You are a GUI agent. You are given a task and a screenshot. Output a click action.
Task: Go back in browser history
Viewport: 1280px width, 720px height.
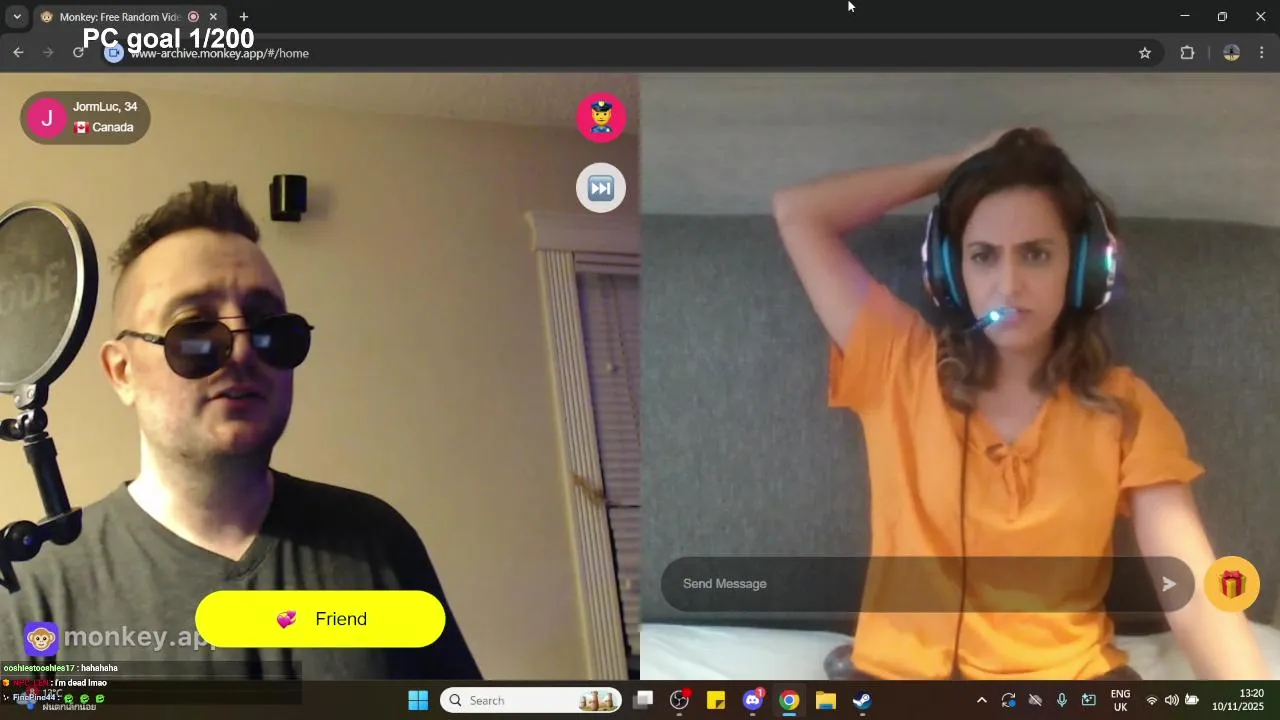[18, 53]
